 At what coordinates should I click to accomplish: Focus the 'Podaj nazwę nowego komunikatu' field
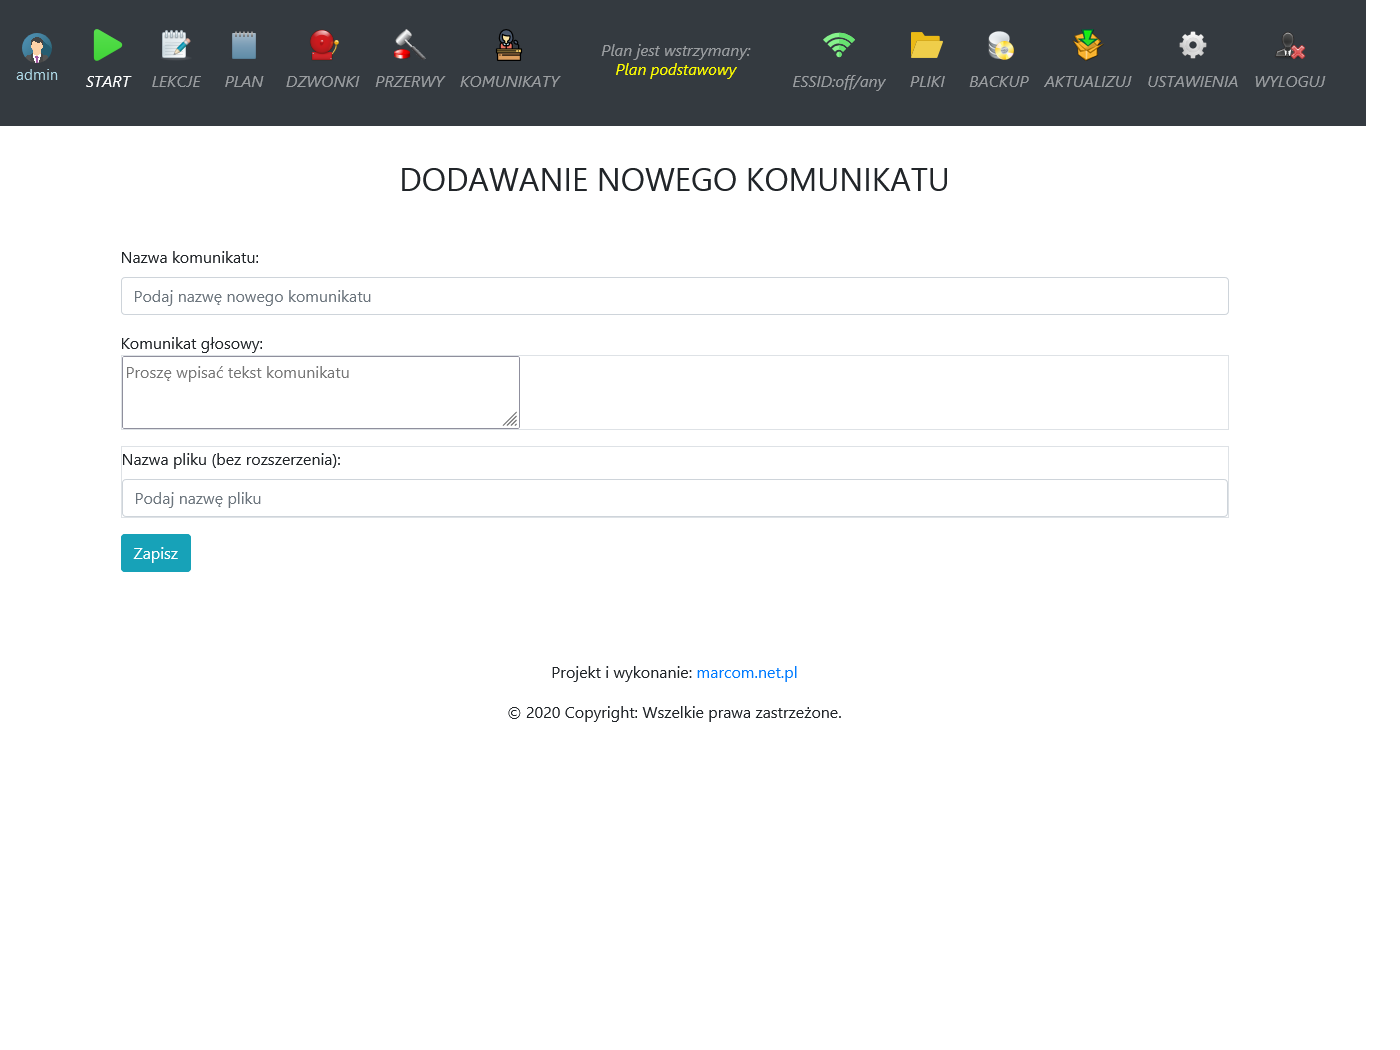click(x=675, y=296)
